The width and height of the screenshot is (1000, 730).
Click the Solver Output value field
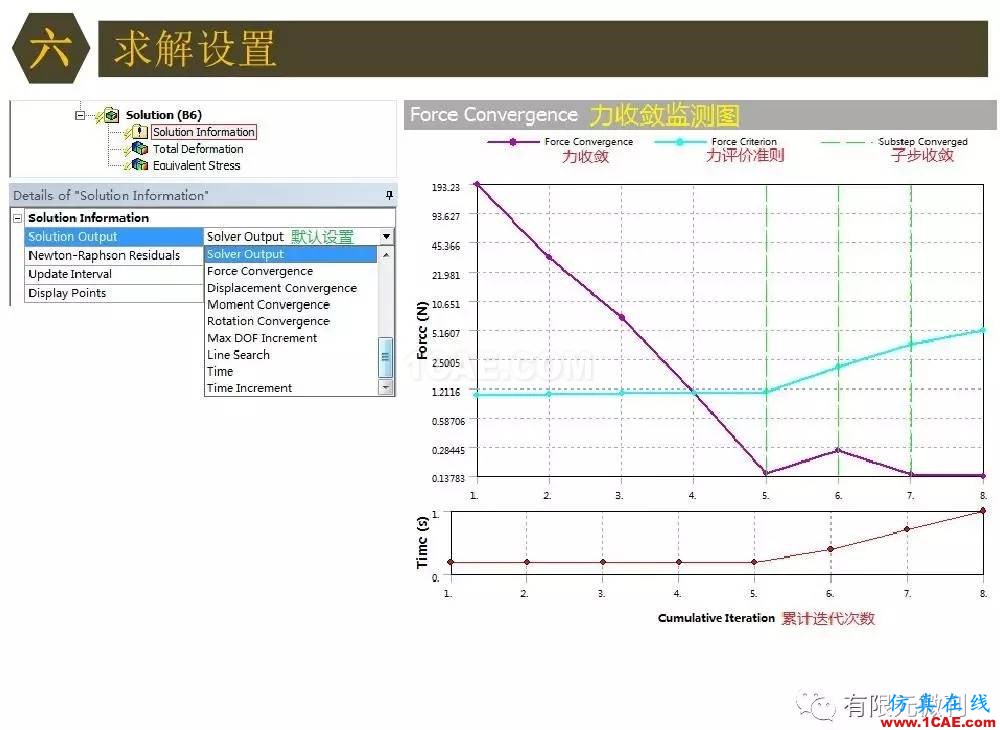291,237
